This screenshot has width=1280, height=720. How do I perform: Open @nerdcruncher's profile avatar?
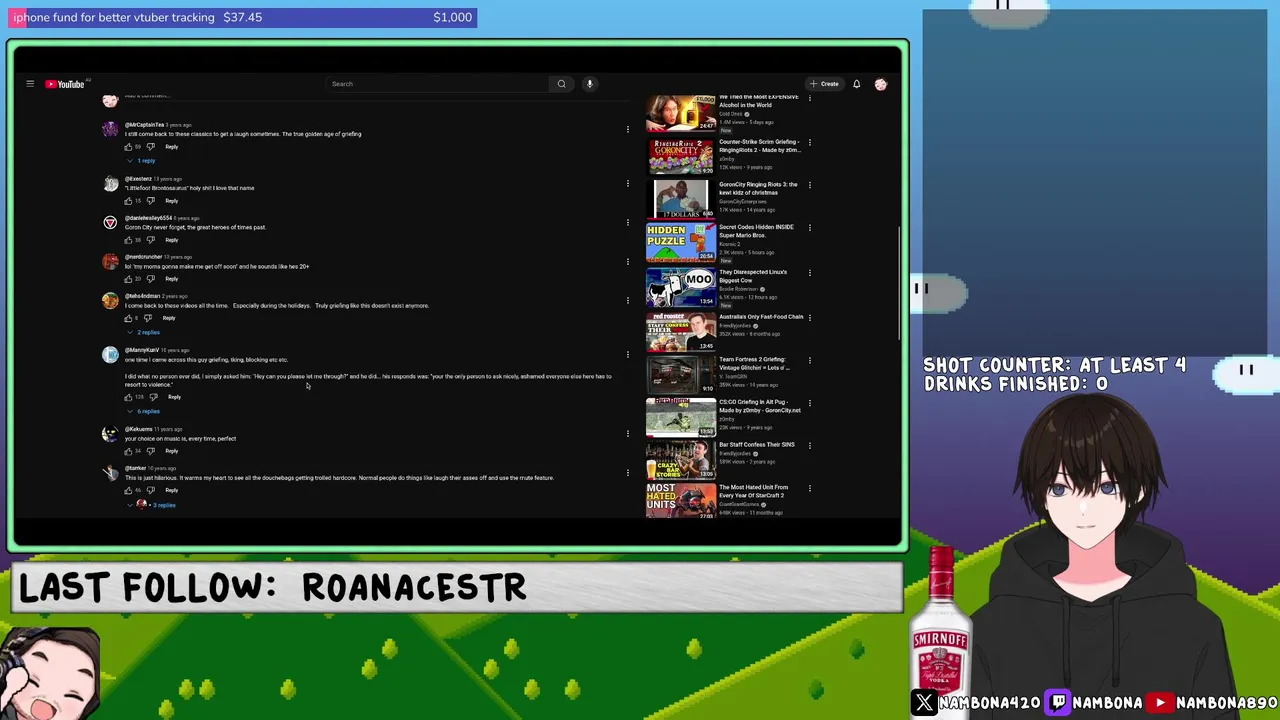[110, 261]
